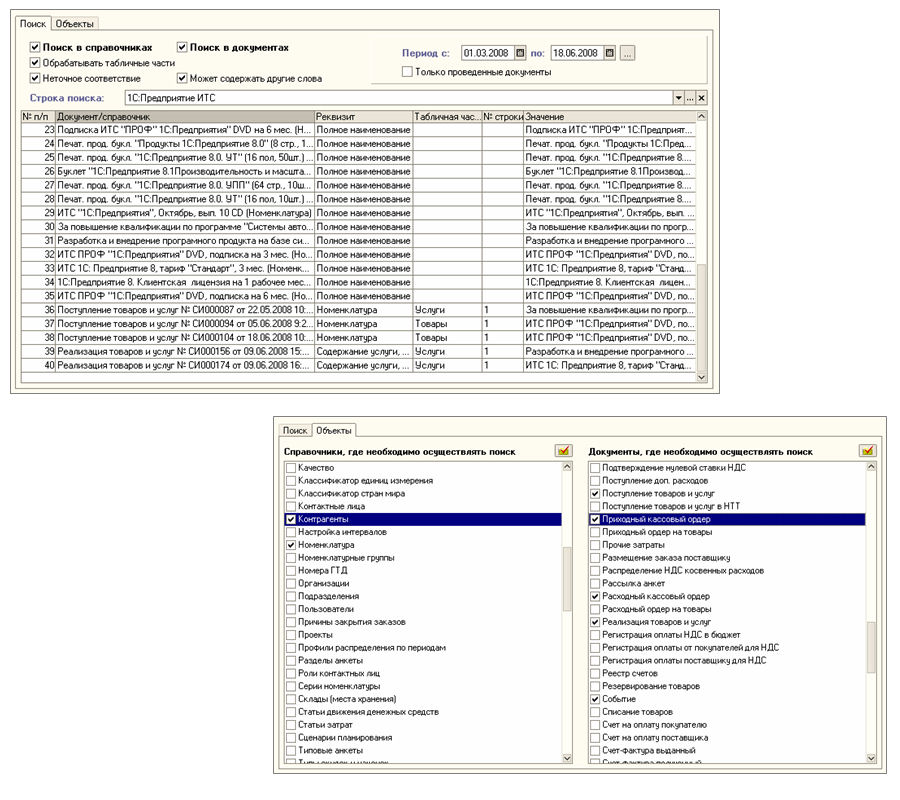
Task: Click scroll-down arrow of the results table
Action: coord(701,377)
